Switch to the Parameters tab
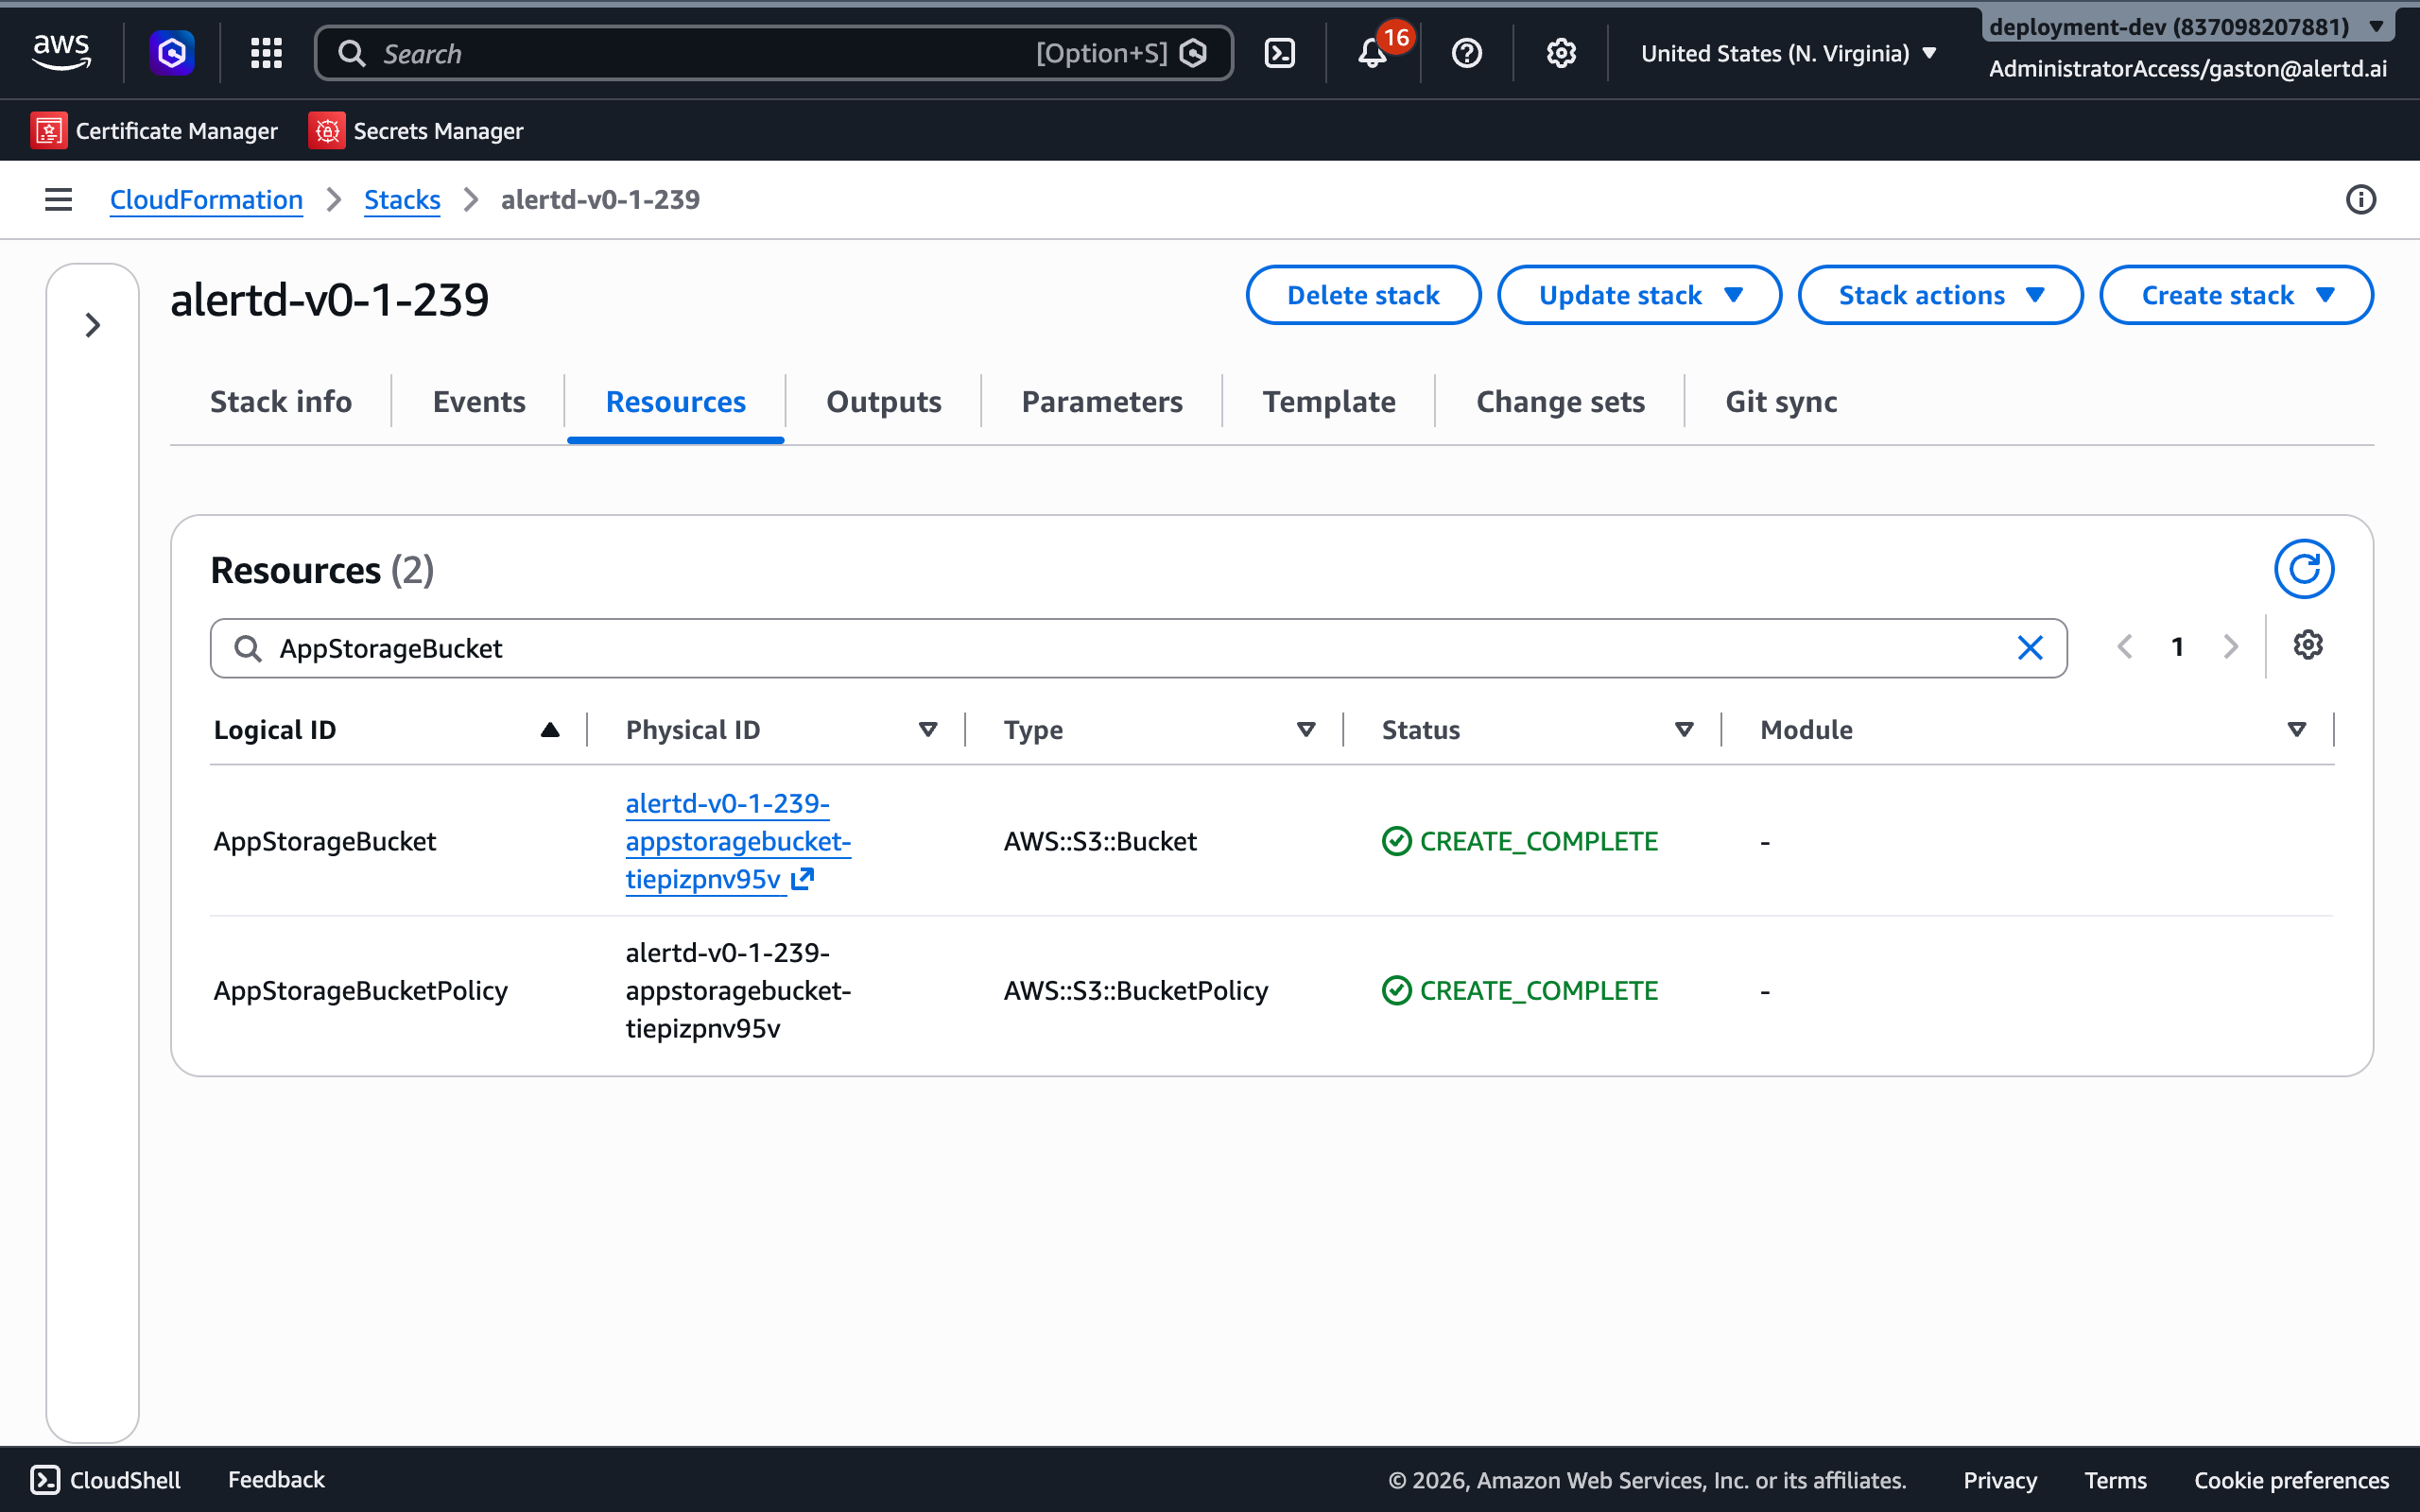Screen dimensions: 2420x1512 (x=1102, y=402)
